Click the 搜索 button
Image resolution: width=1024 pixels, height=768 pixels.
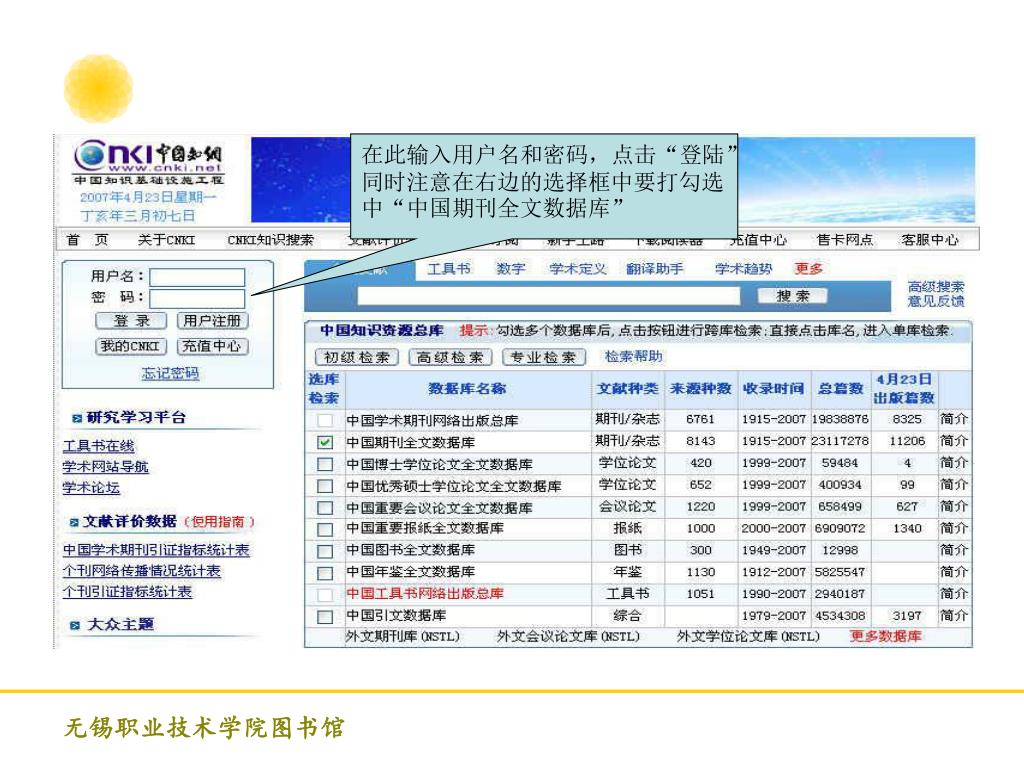point(792,296)
